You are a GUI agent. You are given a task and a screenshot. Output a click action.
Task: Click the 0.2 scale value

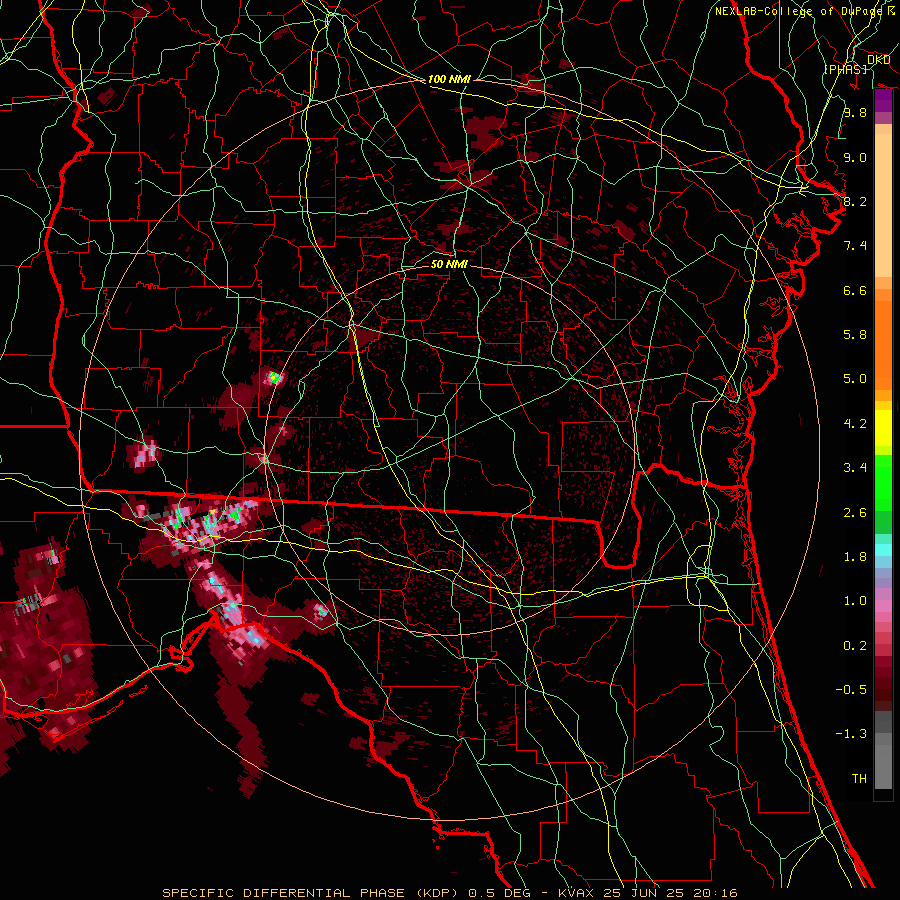coord(855,646)
